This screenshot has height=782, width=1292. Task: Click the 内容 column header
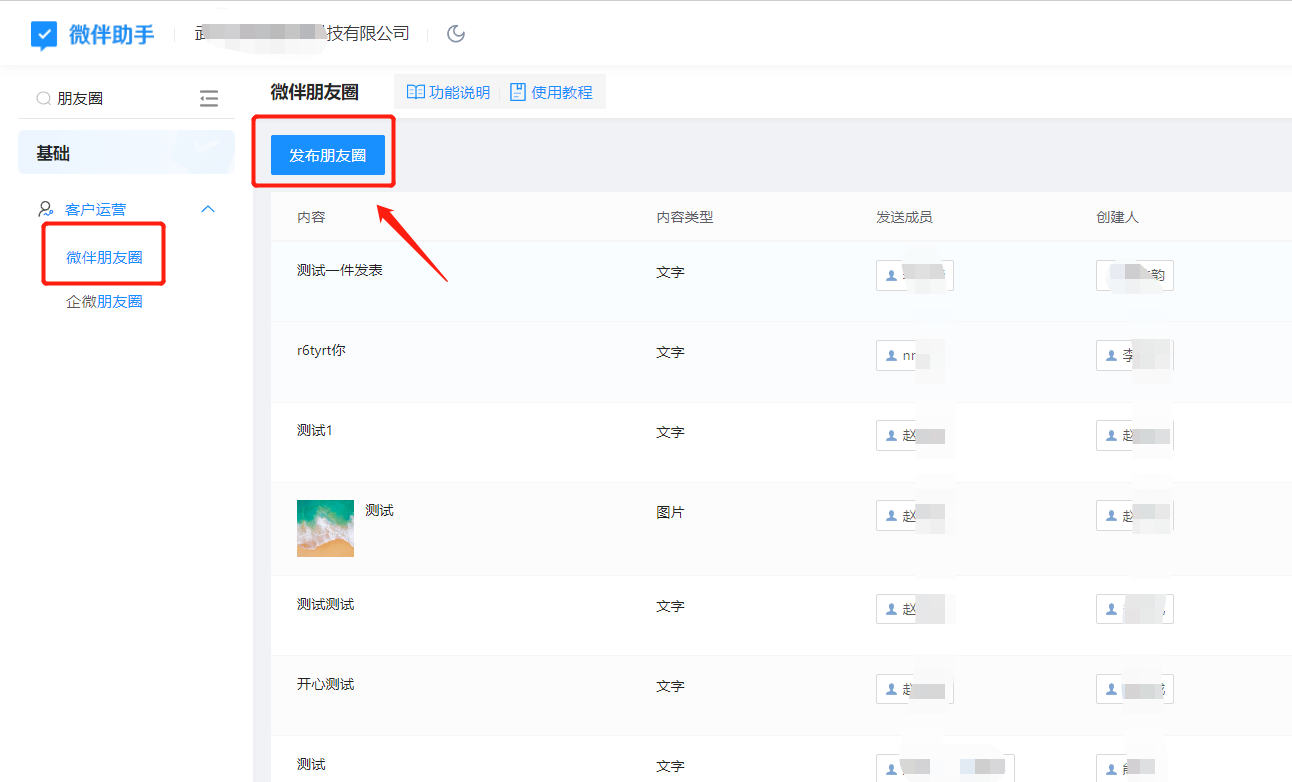pyautogui.click(x=311, y=217)
